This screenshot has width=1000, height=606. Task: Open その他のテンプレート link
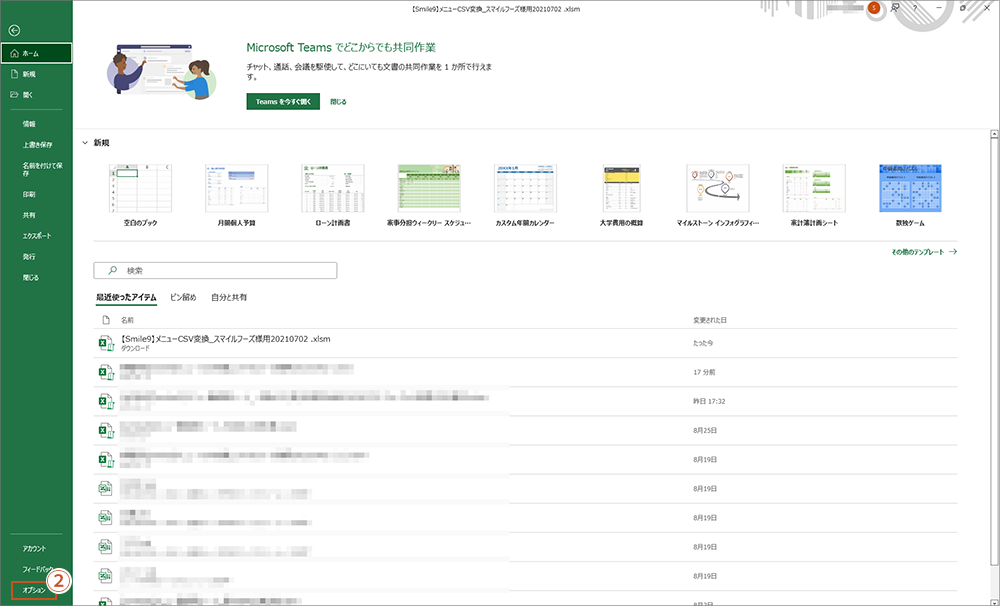(924, 252)
